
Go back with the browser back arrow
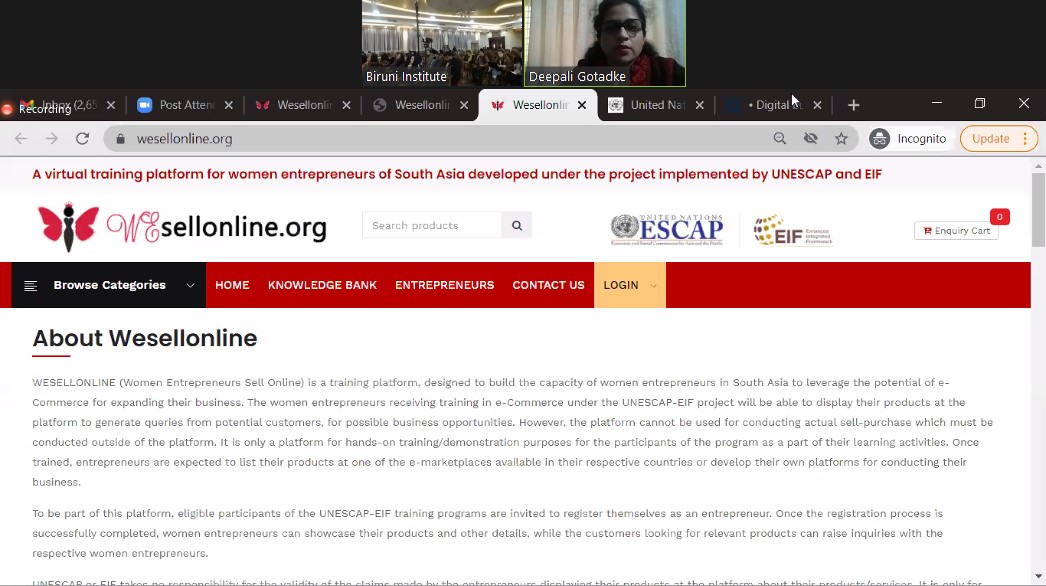21,139
